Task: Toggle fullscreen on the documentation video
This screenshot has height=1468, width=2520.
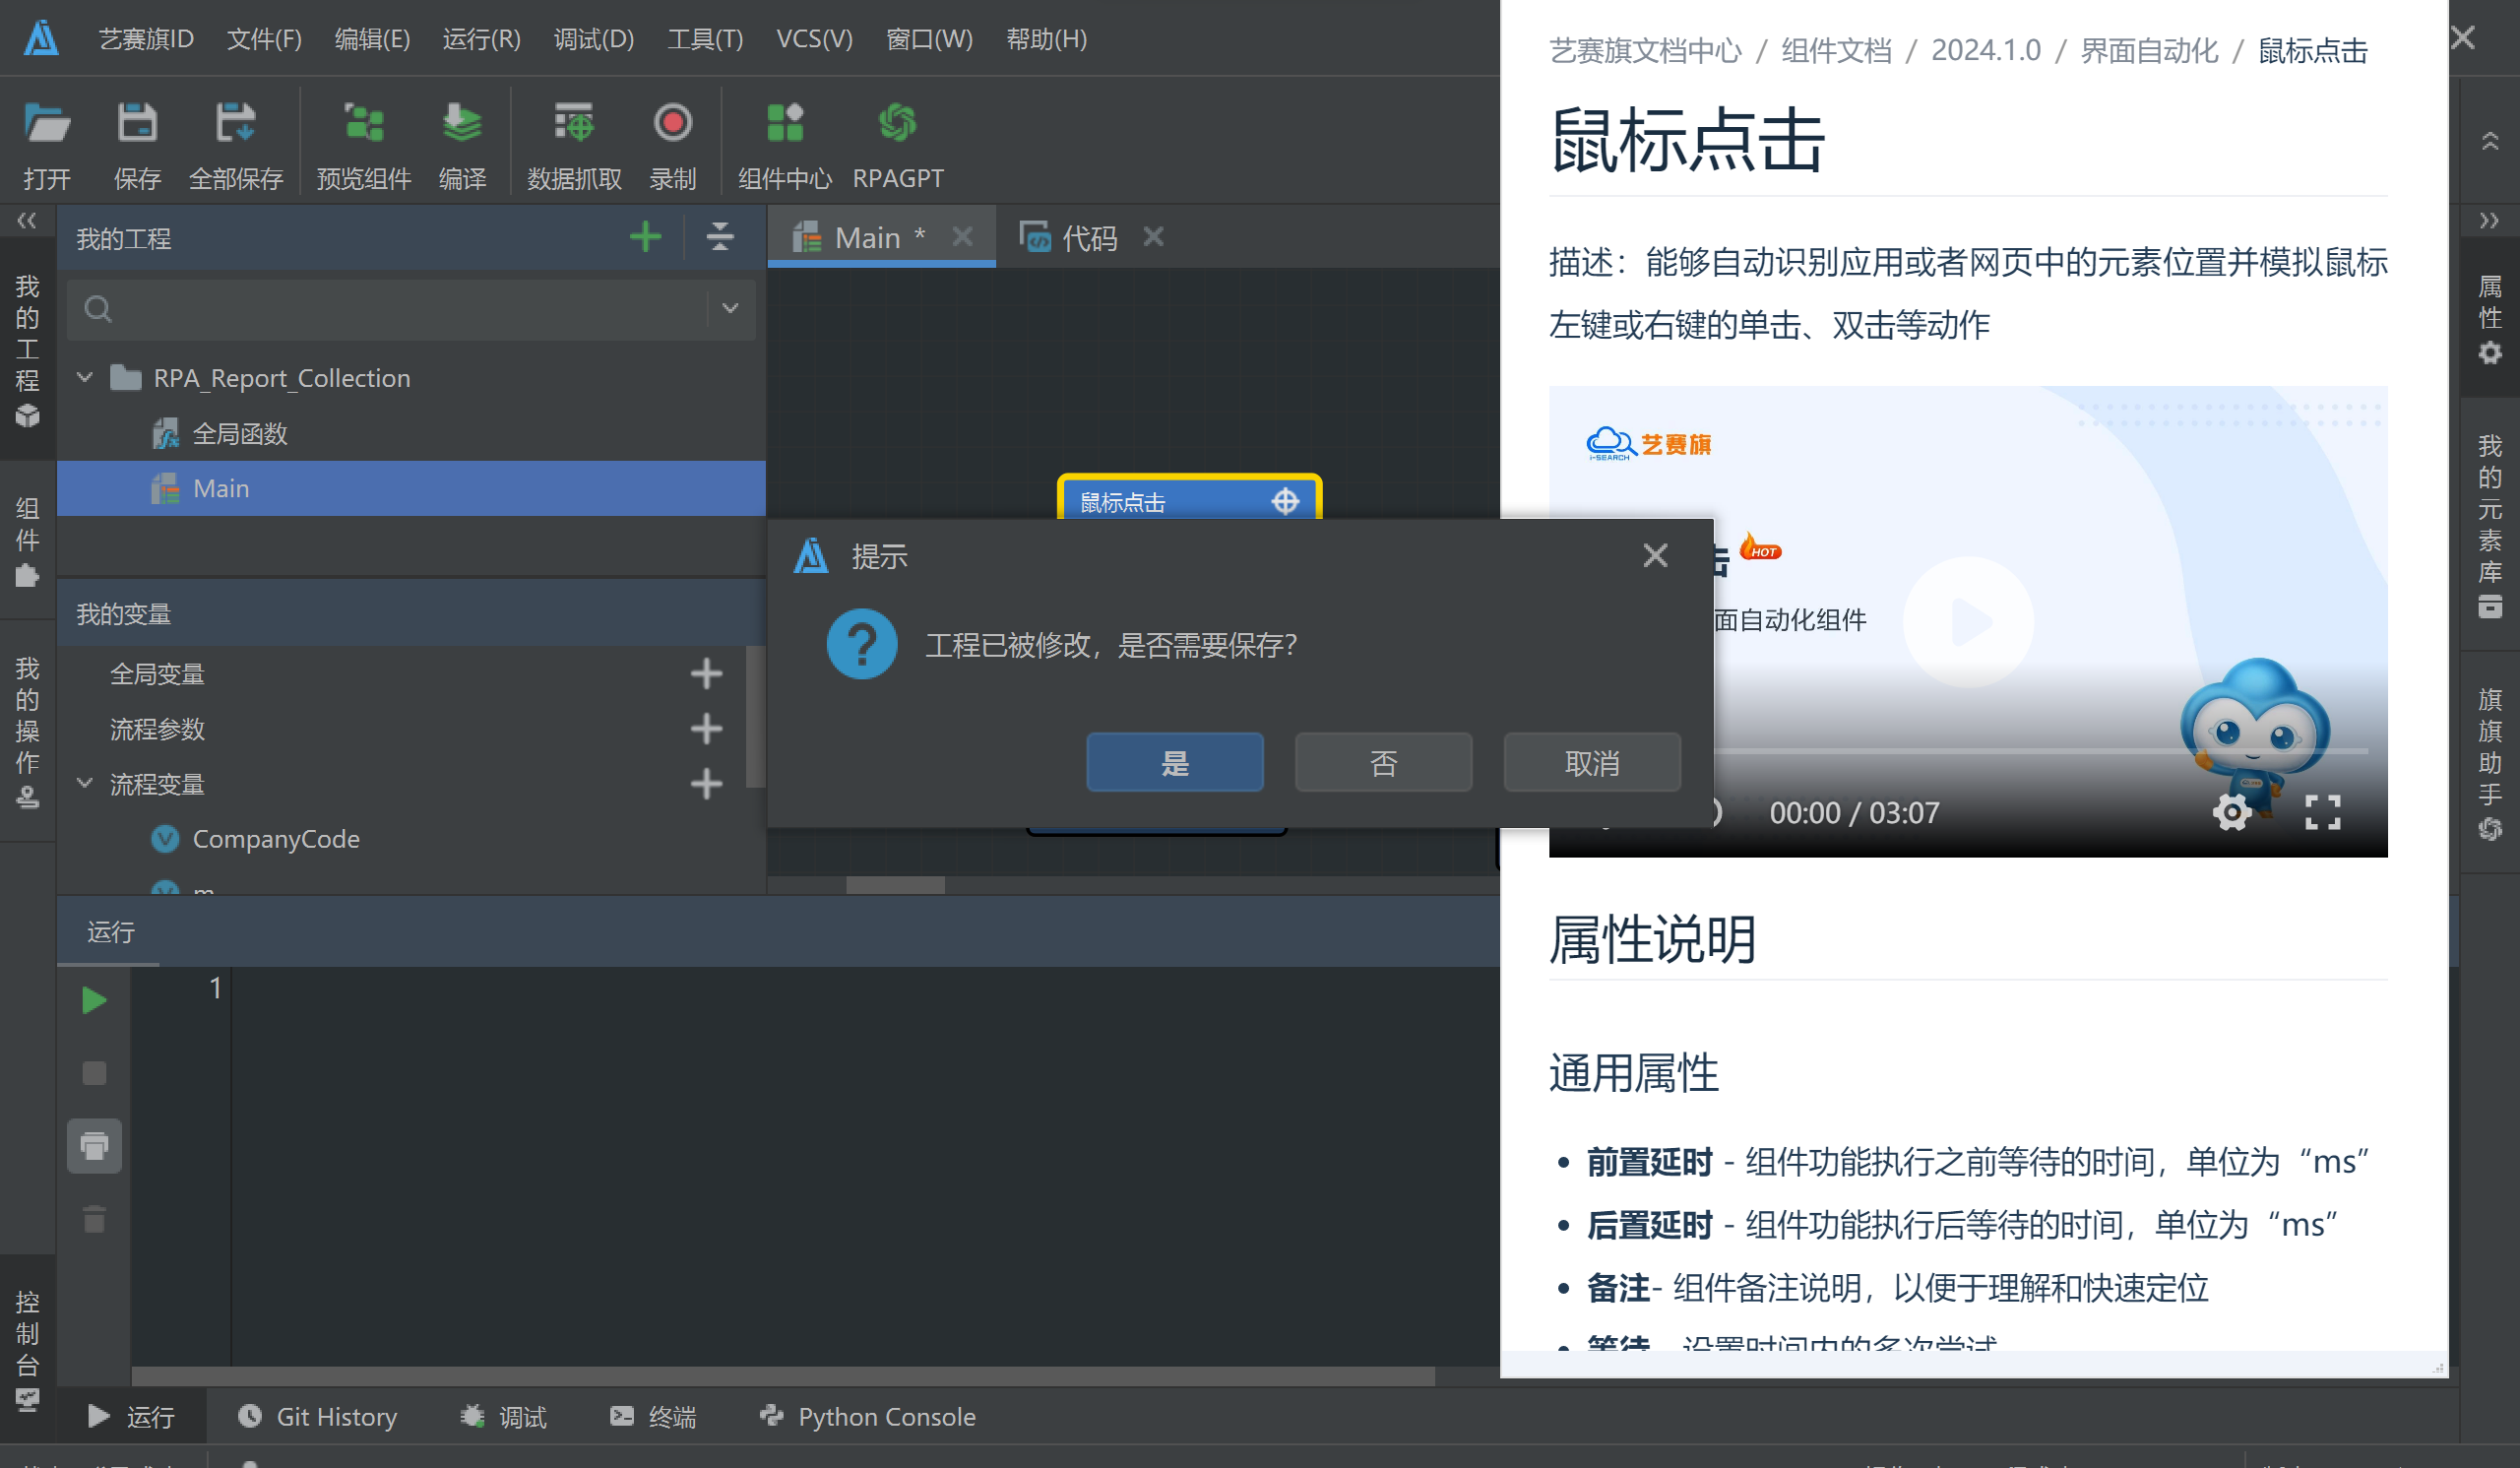Action: click(2323, 812)
